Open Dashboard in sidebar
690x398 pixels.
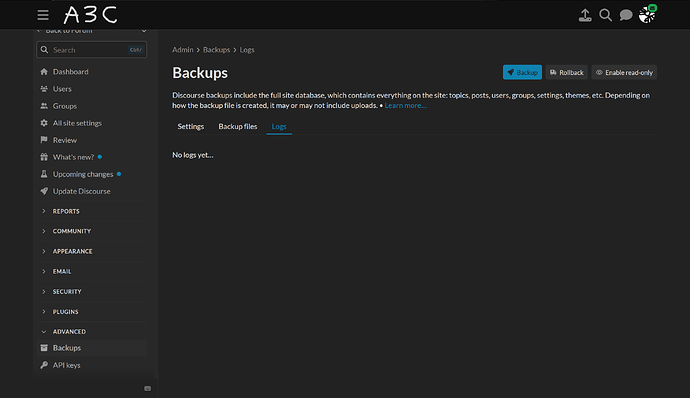[92, 72]
